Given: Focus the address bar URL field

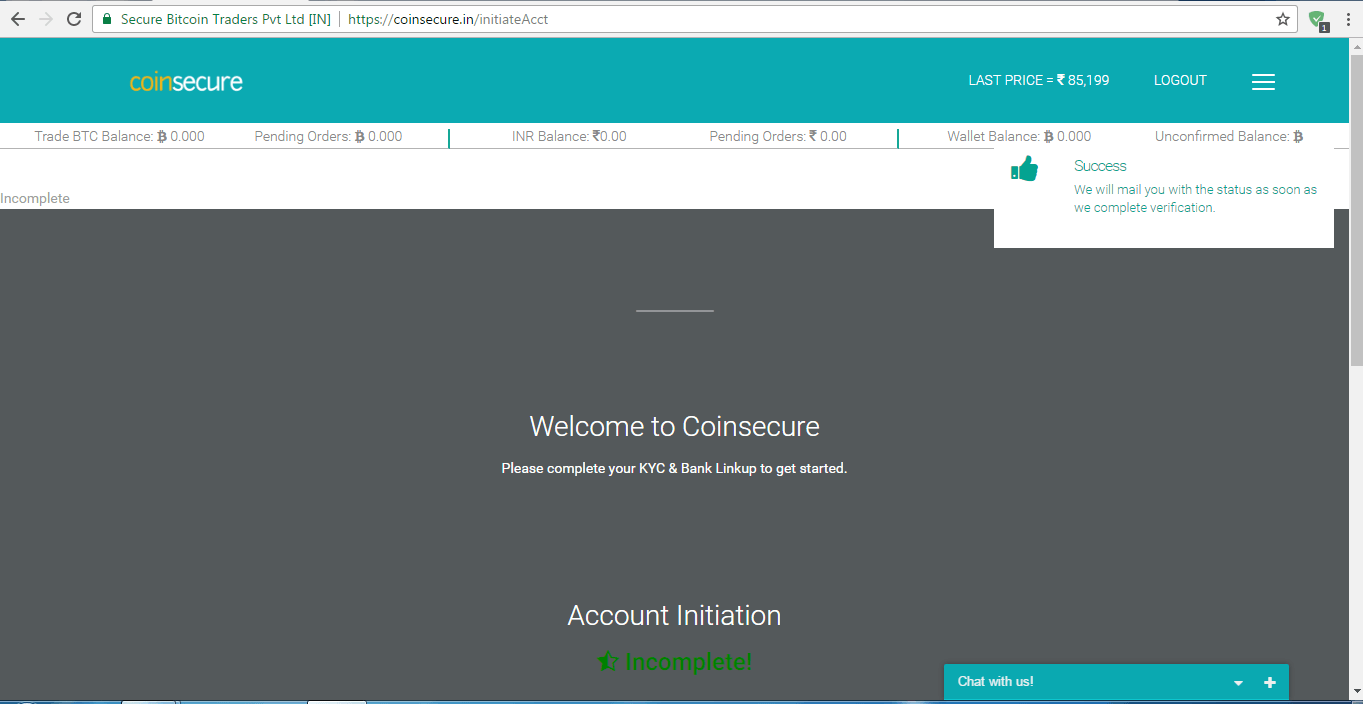Looking at the screenshot, I should [x=700, y=19].
